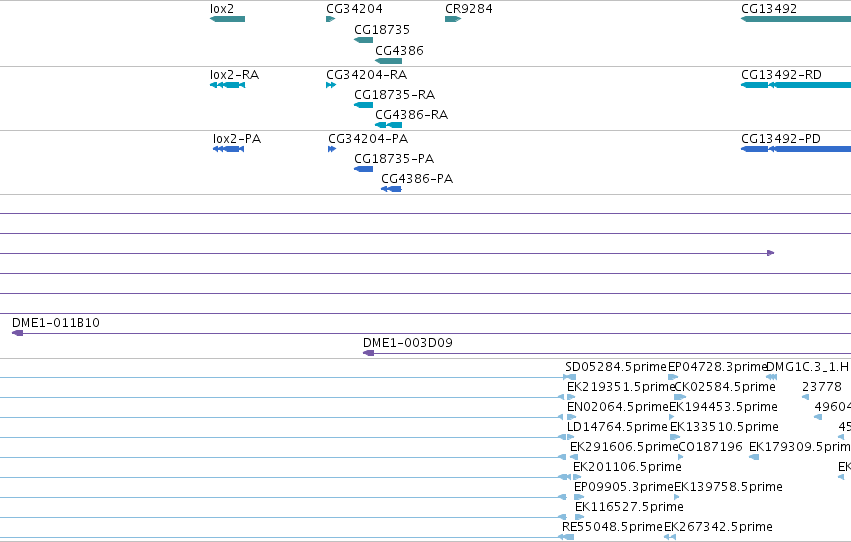Click the CG34204-RA transcript glyph
This screenshot has width=851, height=542.
331,85
